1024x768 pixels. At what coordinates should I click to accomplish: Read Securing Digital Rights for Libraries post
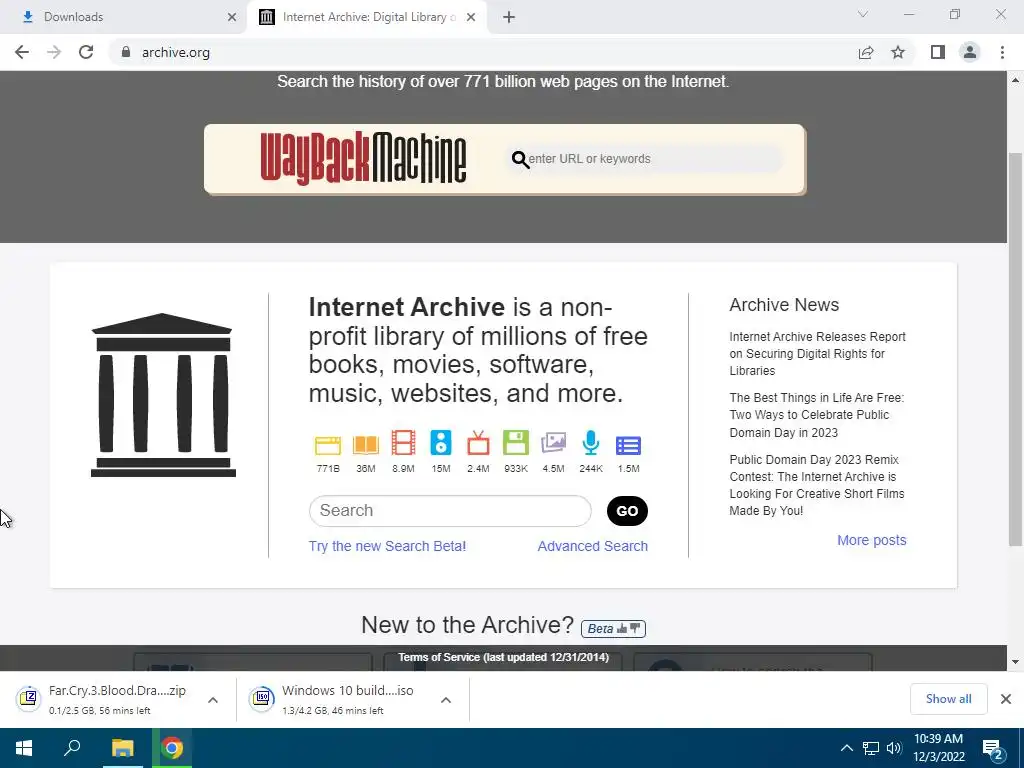[x=818, y=353]
